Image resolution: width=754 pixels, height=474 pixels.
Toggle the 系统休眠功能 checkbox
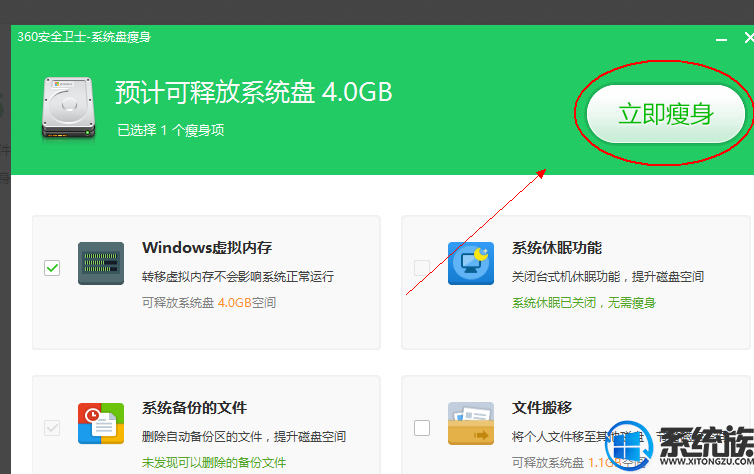click(422, 268)
